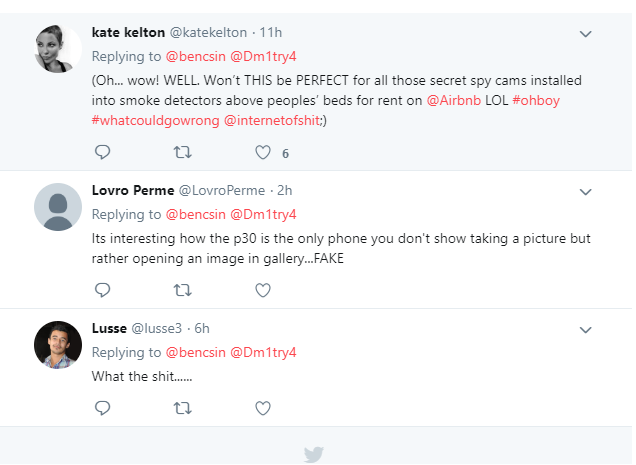Open Lusse's tweet dropdown chevron
The width and height of the screenshot is (636, 465).
586,328
